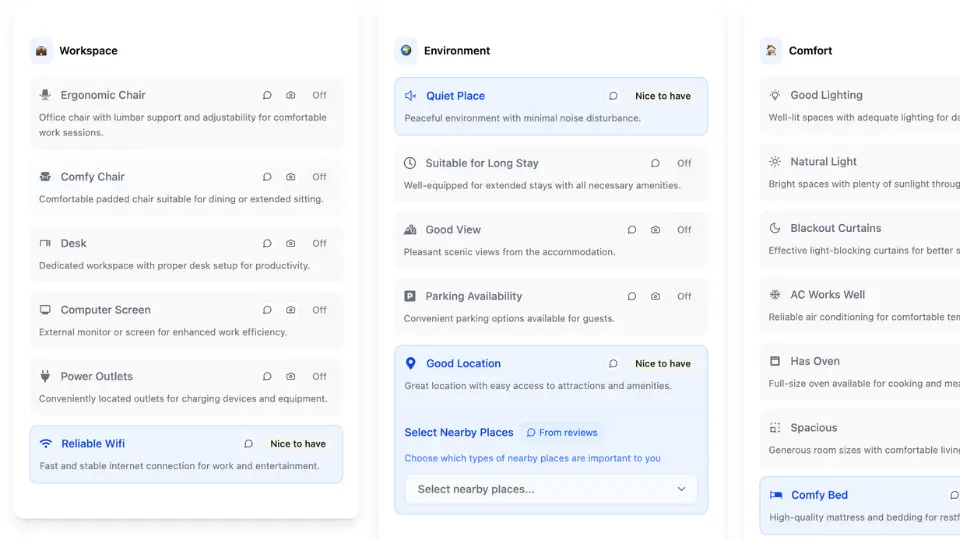Image resolution: width=960 pixels, height=540 pixels.
Task: Click the comment icon for Desk
Action: click(267, 243)
